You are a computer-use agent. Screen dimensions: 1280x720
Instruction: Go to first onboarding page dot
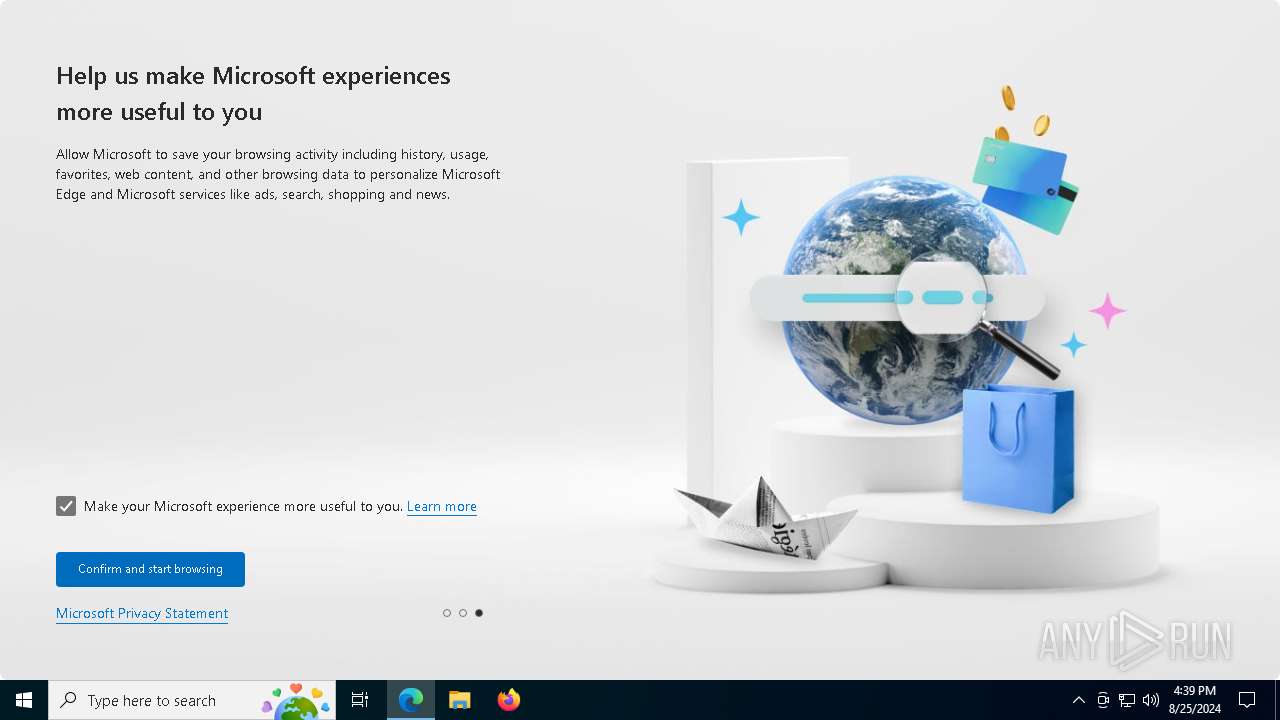447,613
